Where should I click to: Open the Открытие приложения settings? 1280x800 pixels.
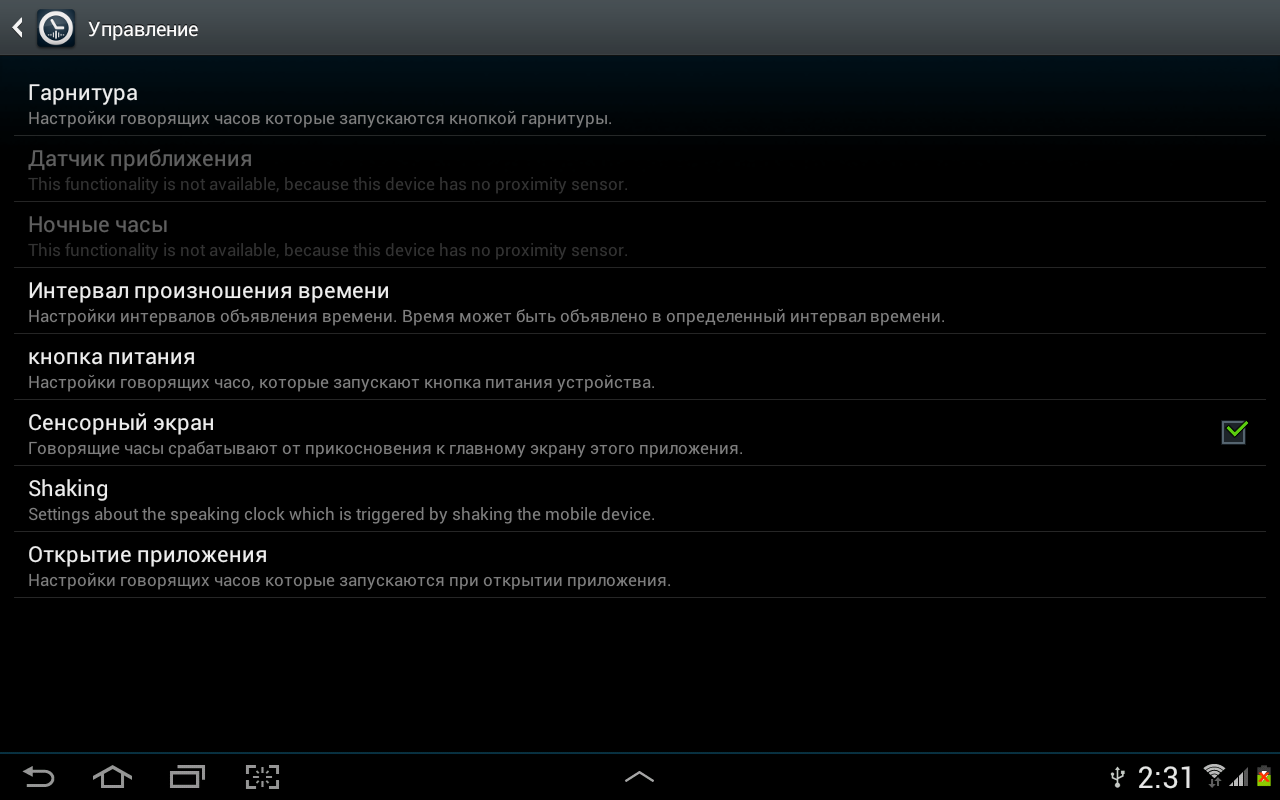640,565
